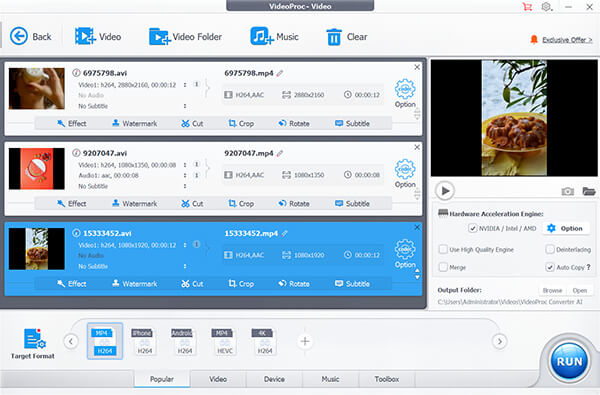
Task: Open codec Option for 9207047.avi
Action: [405, 173]
